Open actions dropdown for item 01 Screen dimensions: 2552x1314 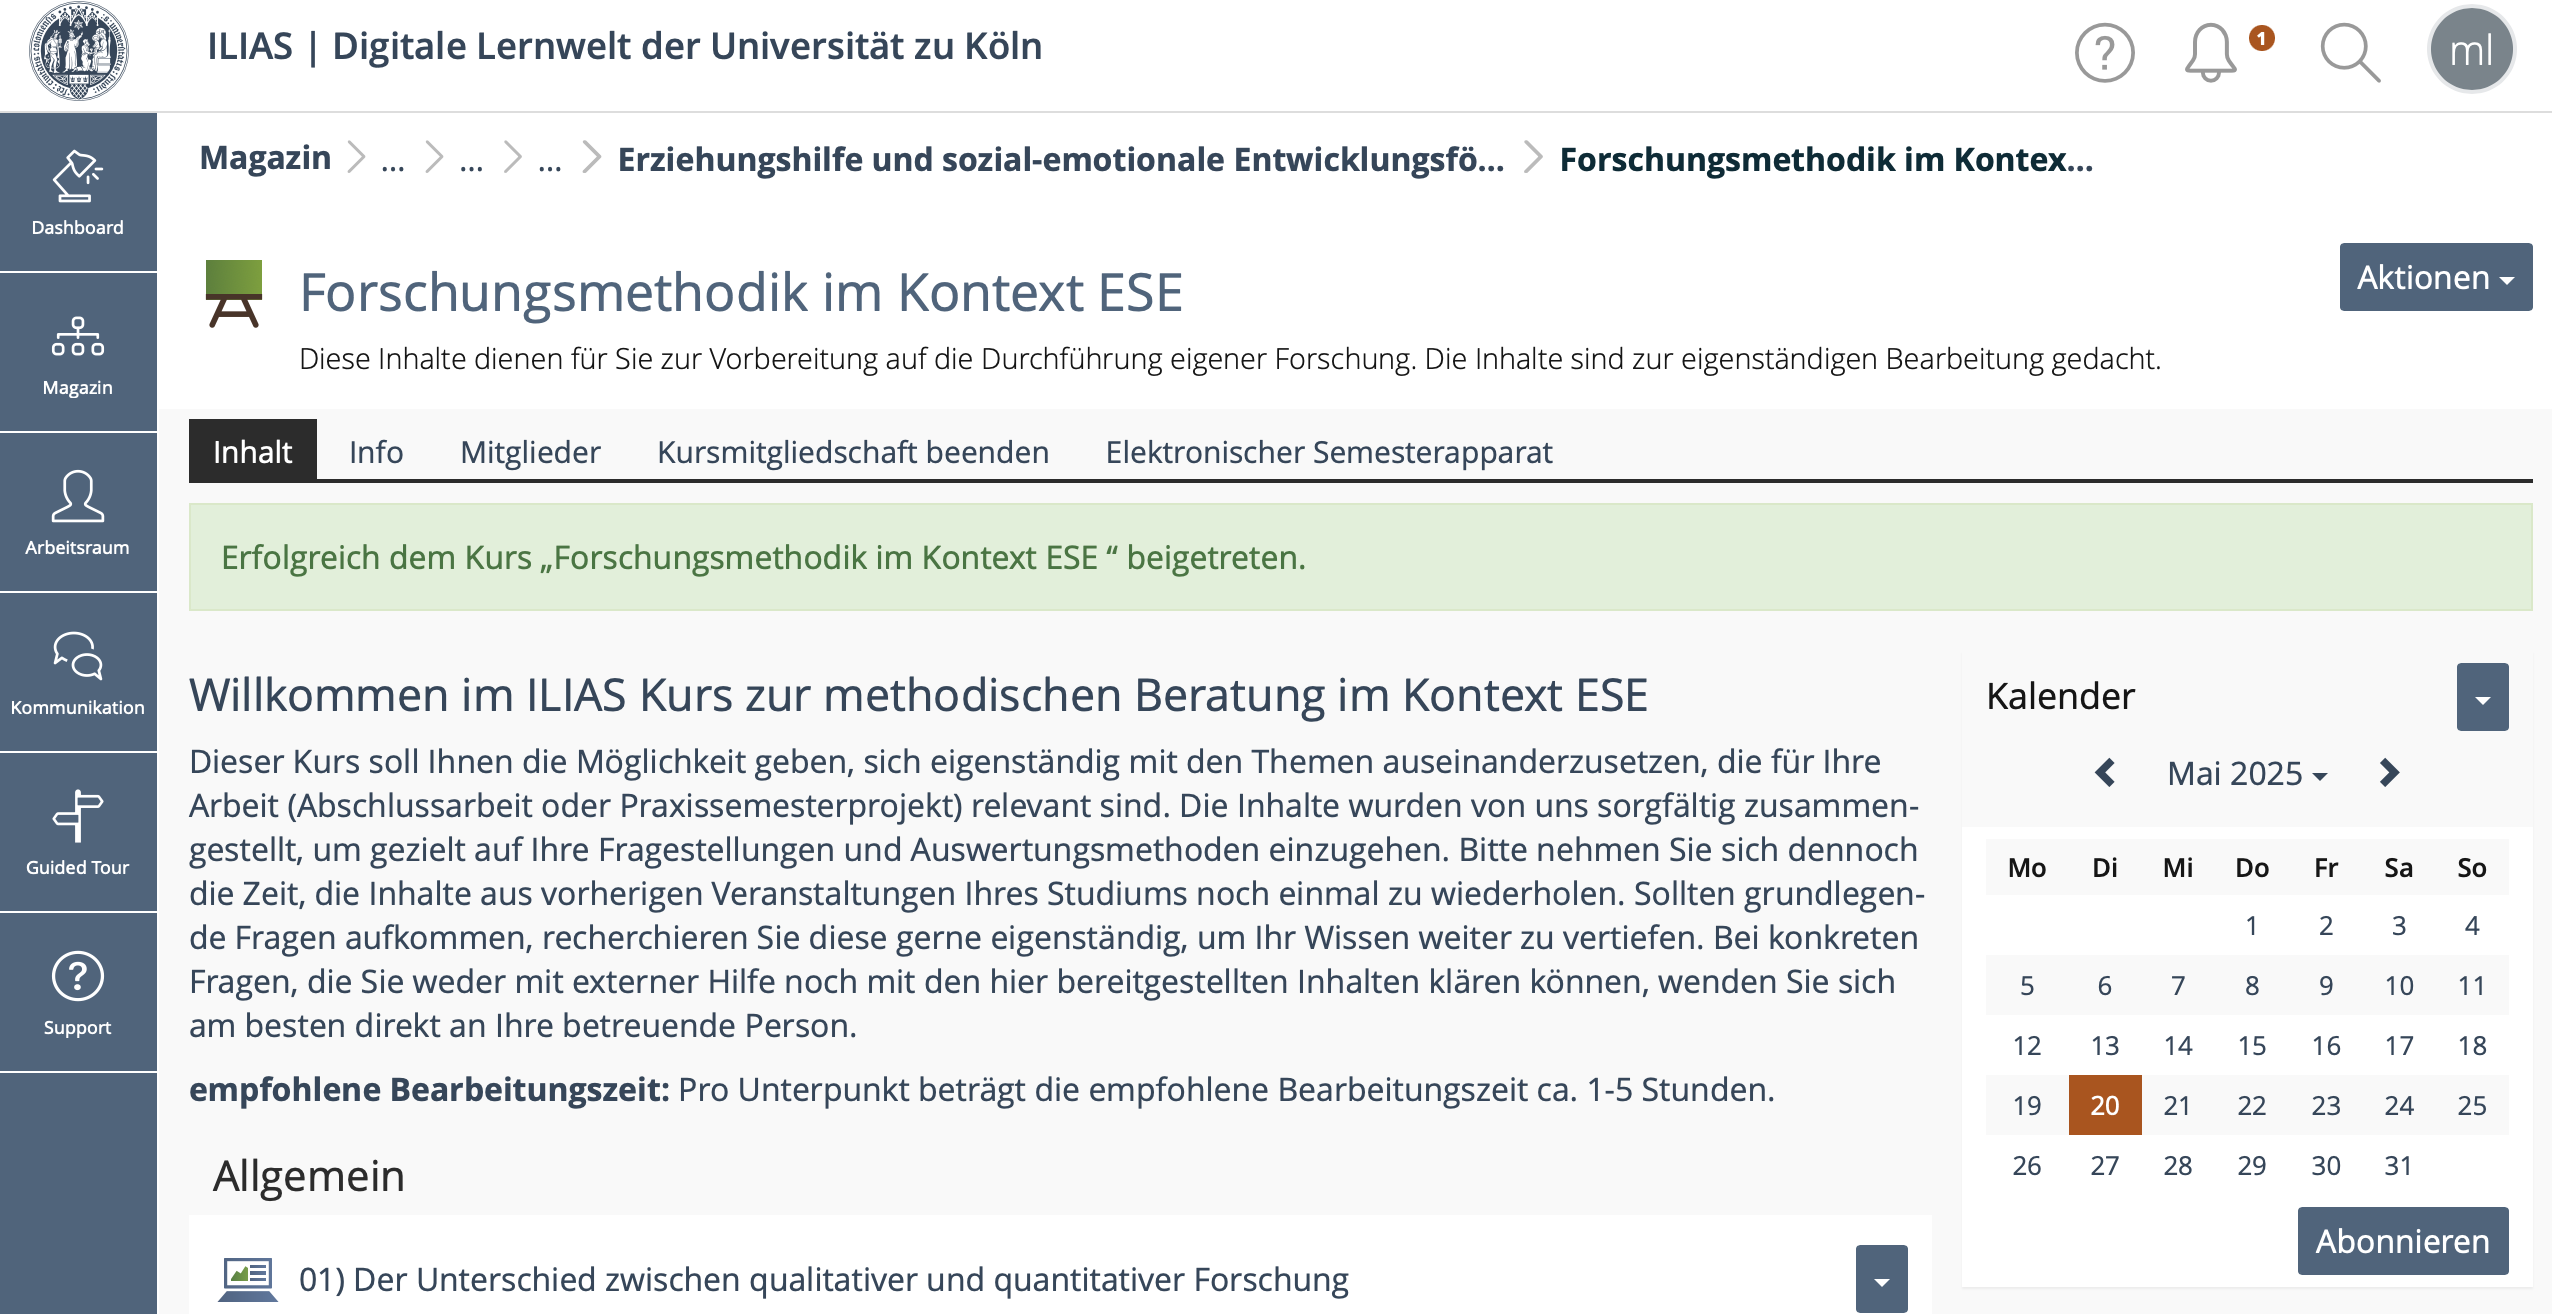tap(1881, 1279)
